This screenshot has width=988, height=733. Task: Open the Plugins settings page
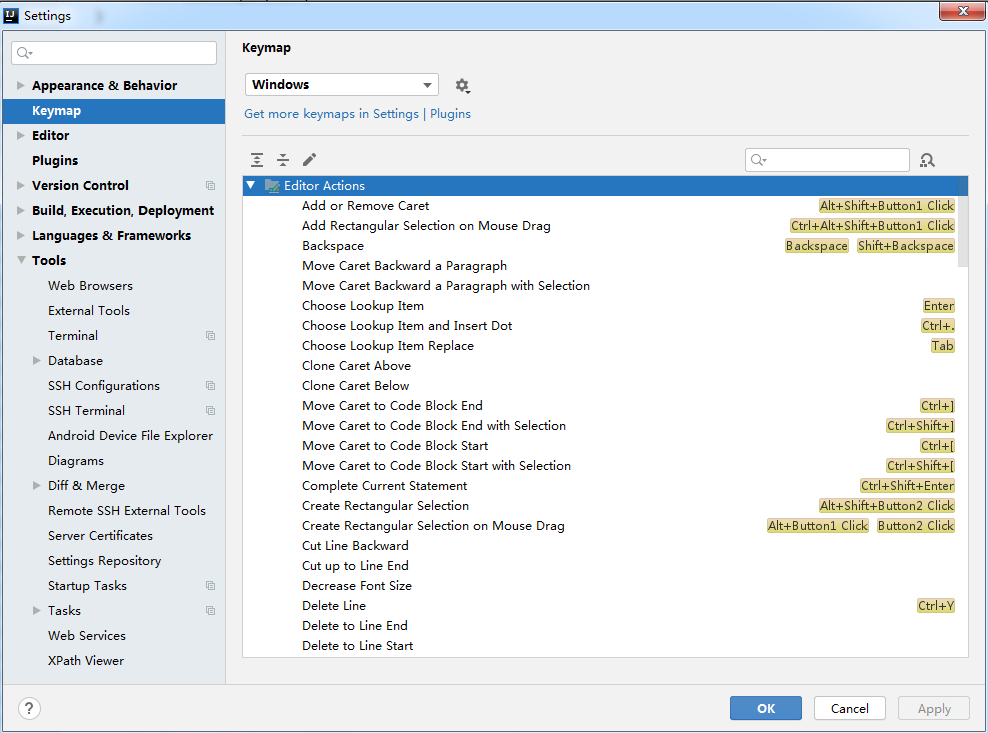[x=55, y=161]
